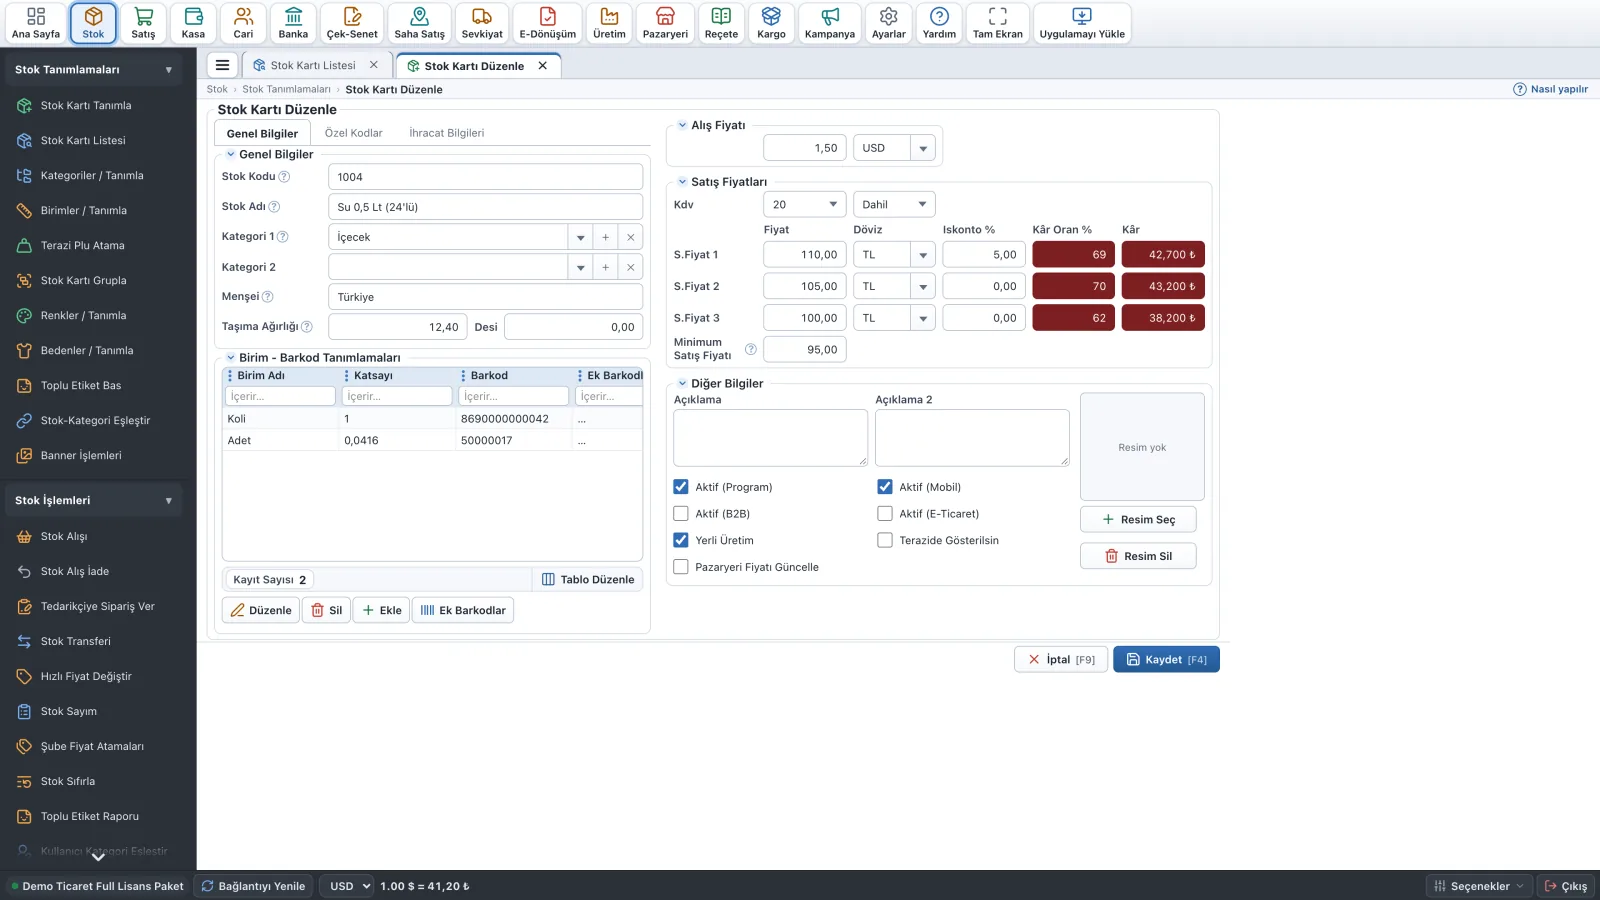This screenshot has height=900, width=1600.
Task: Switch to İhracat Bilgileri tab
Action: 446,133
